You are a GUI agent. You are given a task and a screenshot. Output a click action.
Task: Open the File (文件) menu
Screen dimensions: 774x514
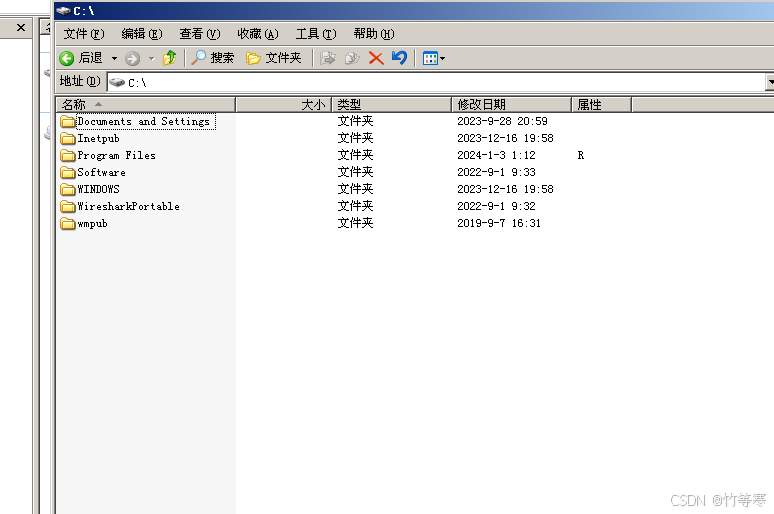pos(83,34)
